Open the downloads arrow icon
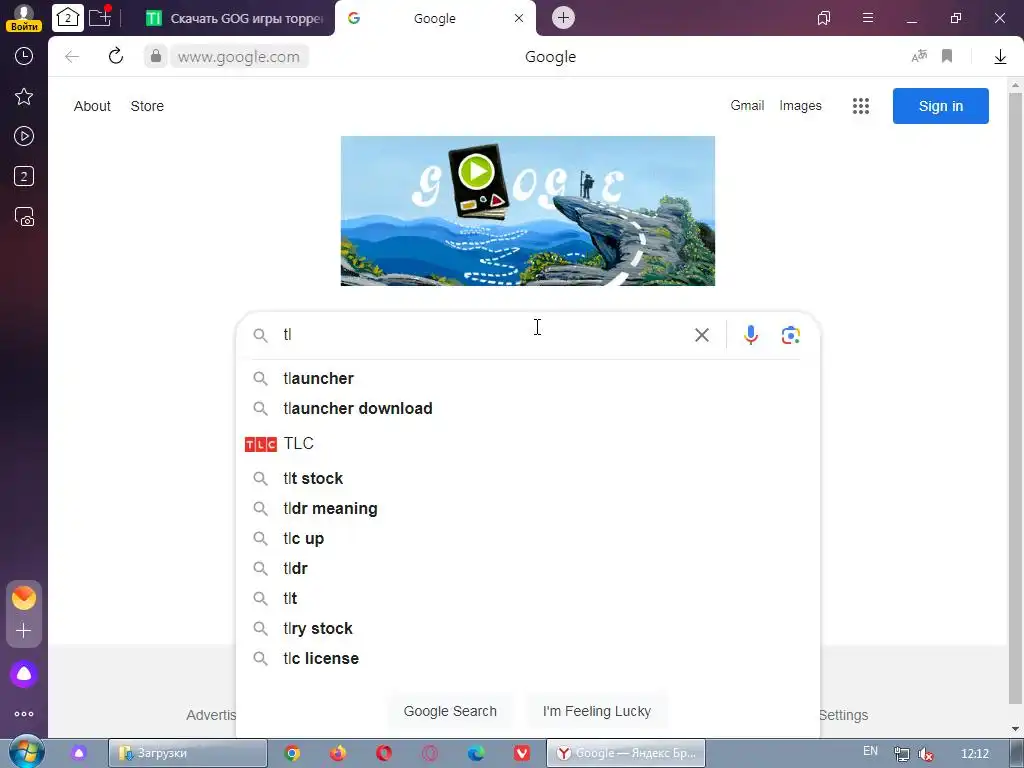 tap(1000, 57)
